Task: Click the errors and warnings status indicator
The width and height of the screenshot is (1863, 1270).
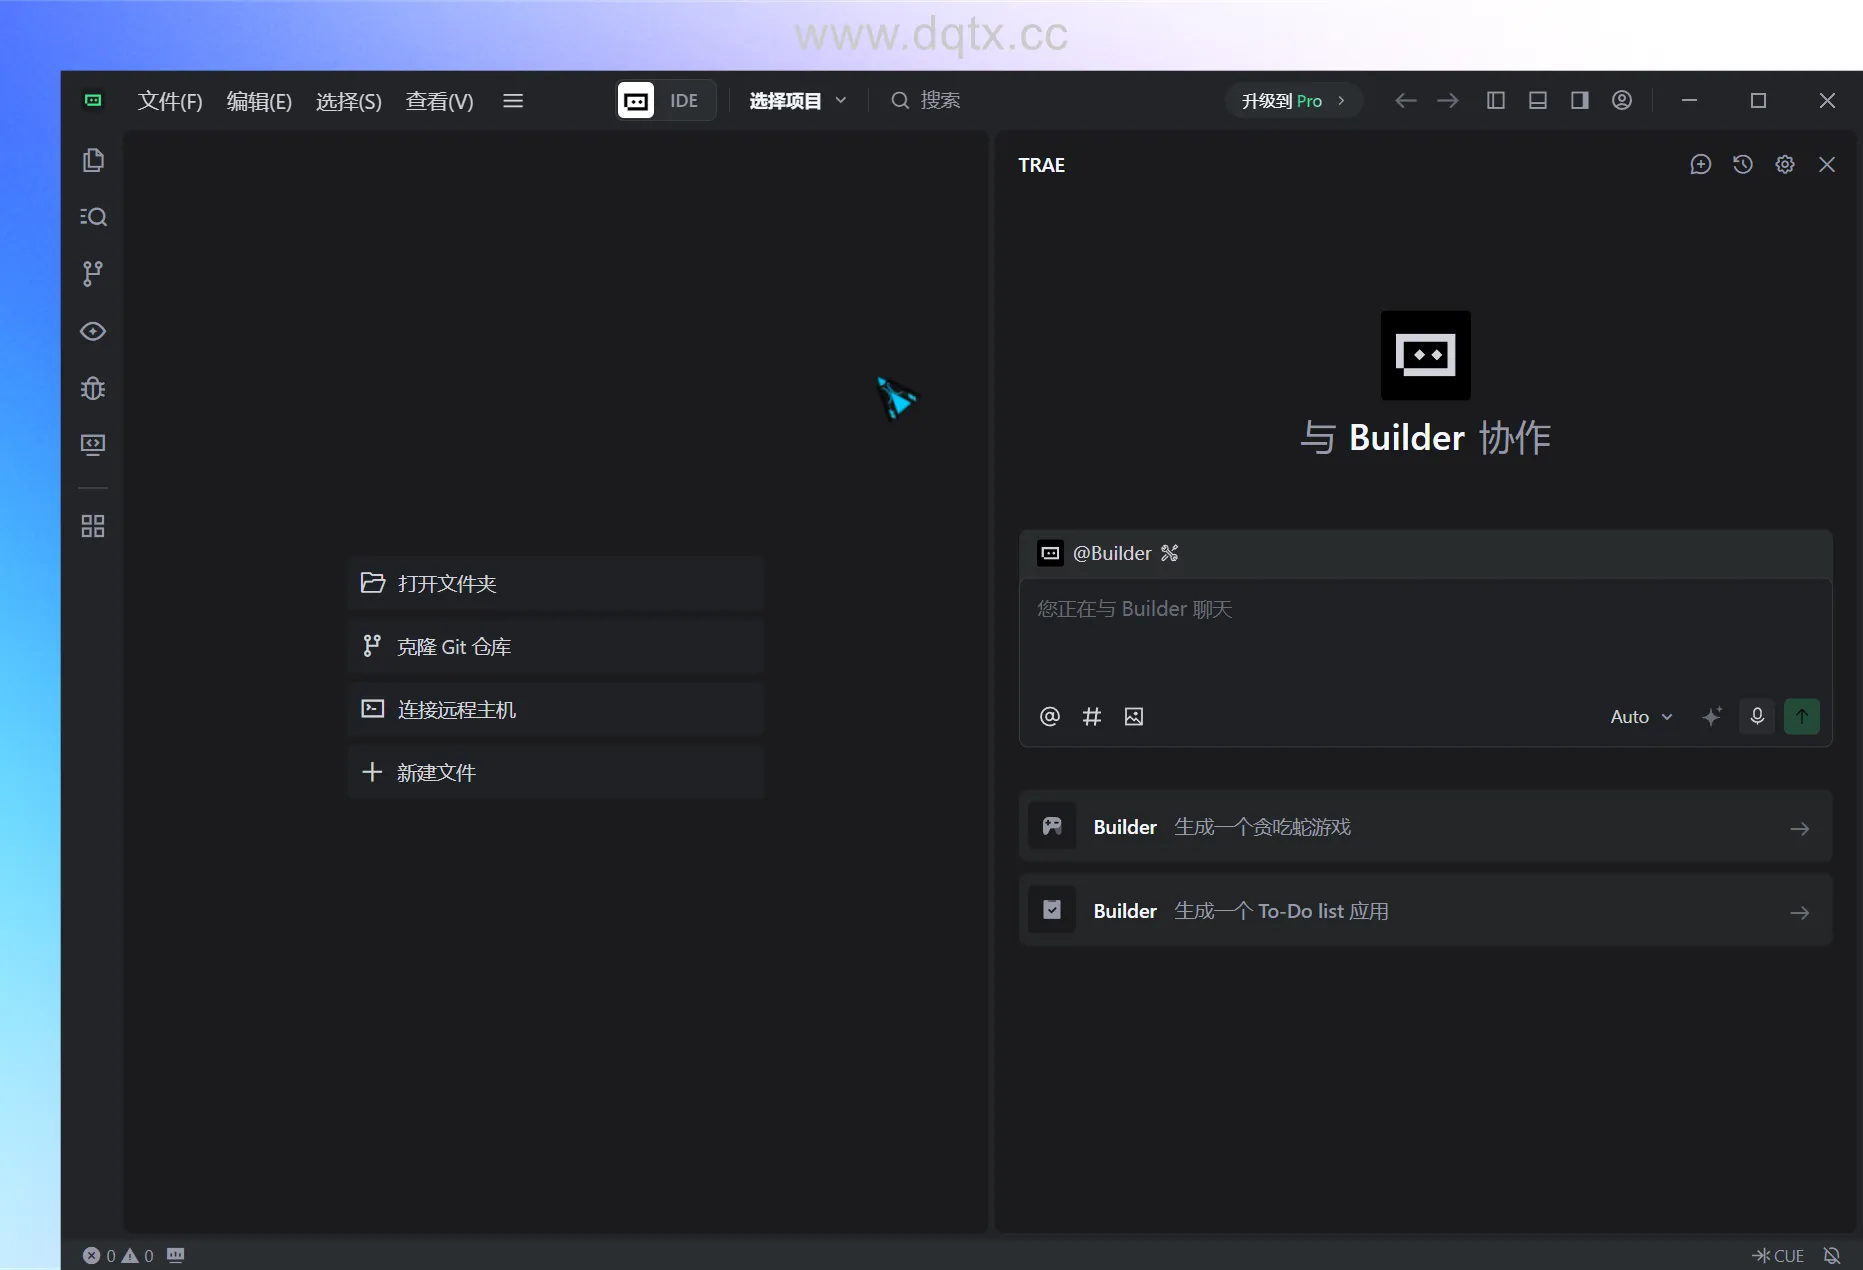Action: [118, 1255]
